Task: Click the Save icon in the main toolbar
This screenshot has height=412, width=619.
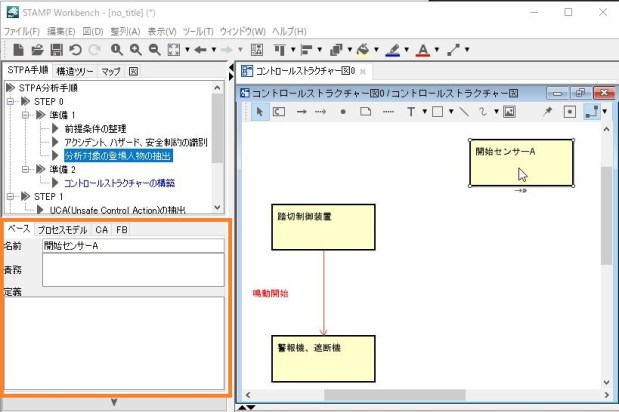Action: pyautogui.click(x=55, y=49)
